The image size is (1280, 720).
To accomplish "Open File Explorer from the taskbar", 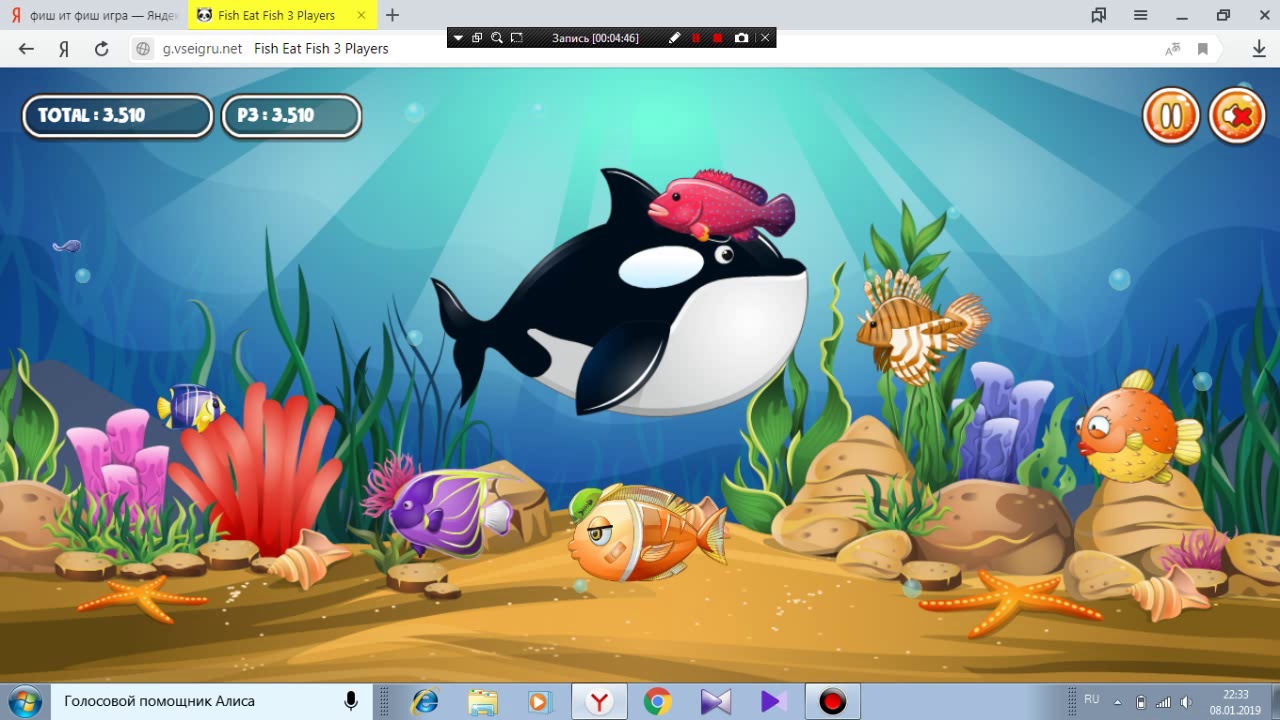I will coord(482,701).
